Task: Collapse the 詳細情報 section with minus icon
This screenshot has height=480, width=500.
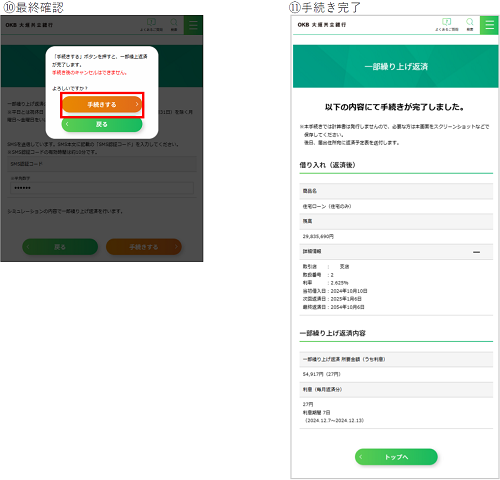Action: pyautogui.click(x=477, y=252)
